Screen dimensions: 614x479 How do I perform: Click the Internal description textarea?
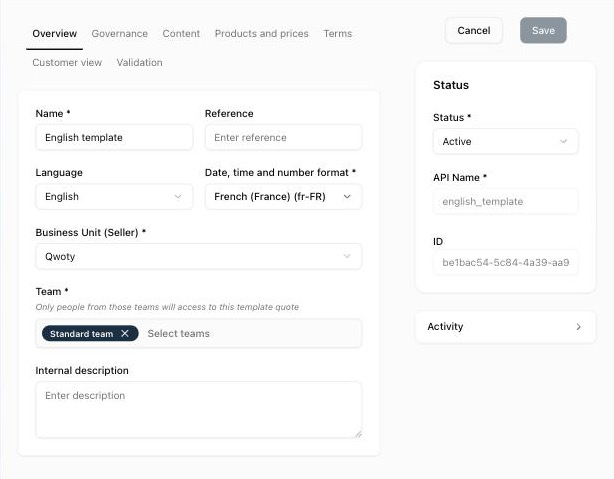(199, 410)
